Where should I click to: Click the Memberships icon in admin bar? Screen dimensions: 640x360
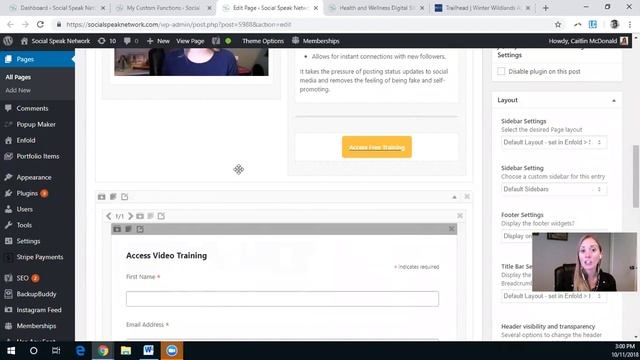[296, 40]
